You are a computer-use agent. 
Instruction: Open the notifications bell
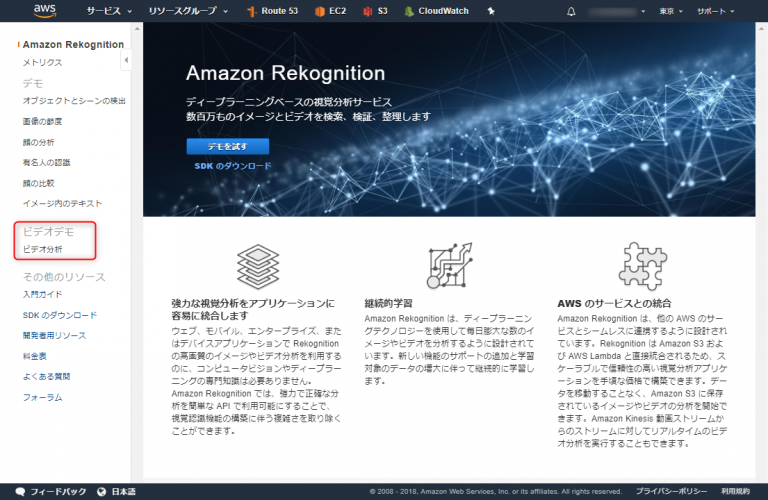pos(571,11)
